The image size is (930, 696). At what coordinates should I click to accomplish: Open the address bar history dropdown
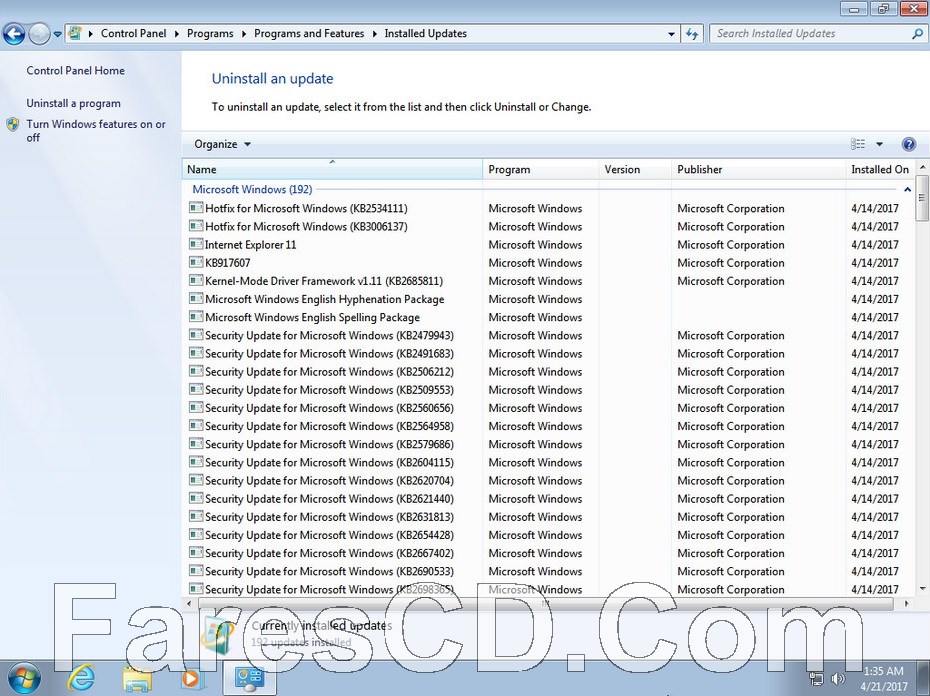click(x=671, y=34)
